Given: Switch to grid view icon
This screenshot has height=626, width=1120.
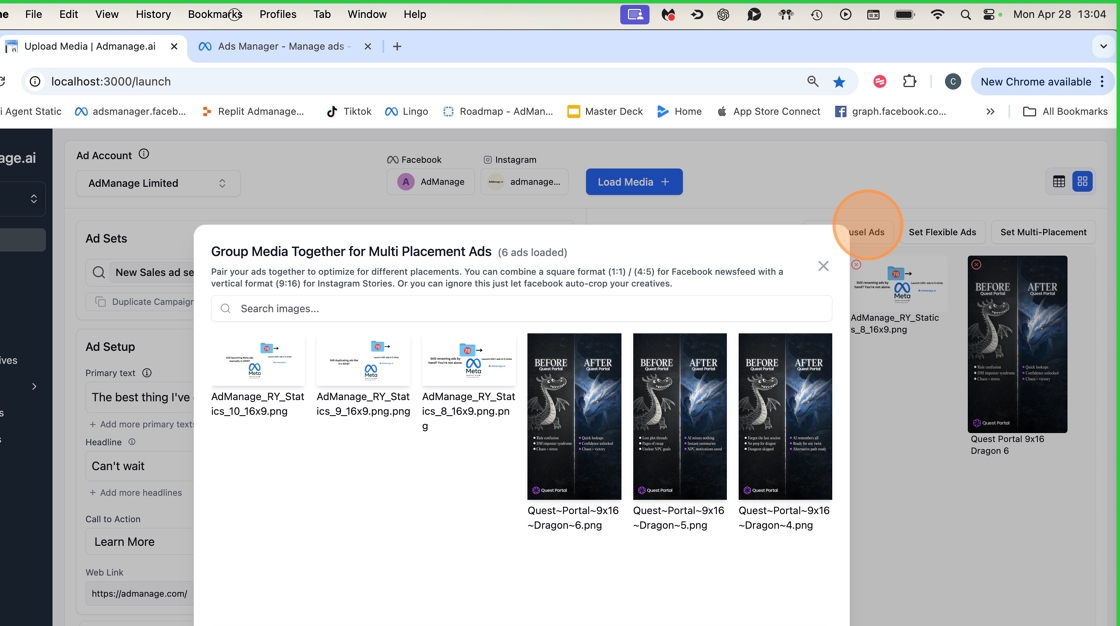Looking at the screenshot, I should click(1082, 182).
